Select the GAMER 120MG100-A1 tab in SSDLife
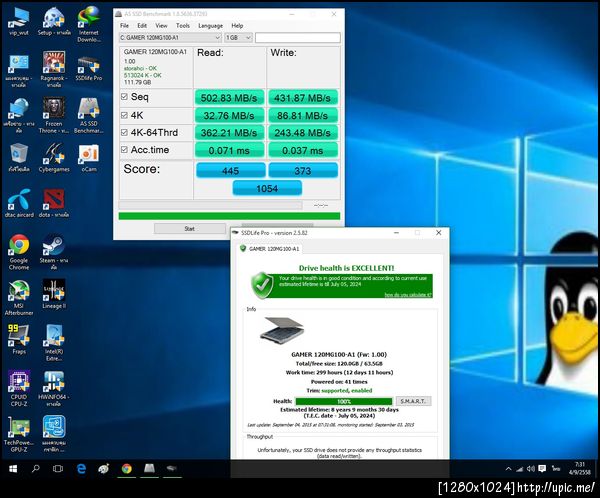The height and width of the screenshot is (498, 600). pos(270,249)
